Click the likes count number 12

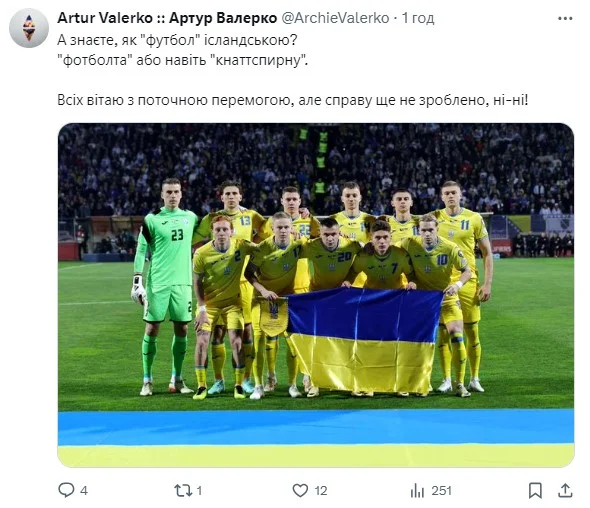click(x=321, y=491)
